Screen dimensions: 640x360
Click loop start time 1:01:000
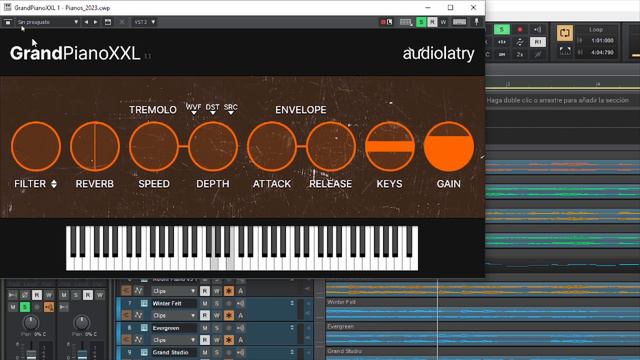[x=602, y=40]
